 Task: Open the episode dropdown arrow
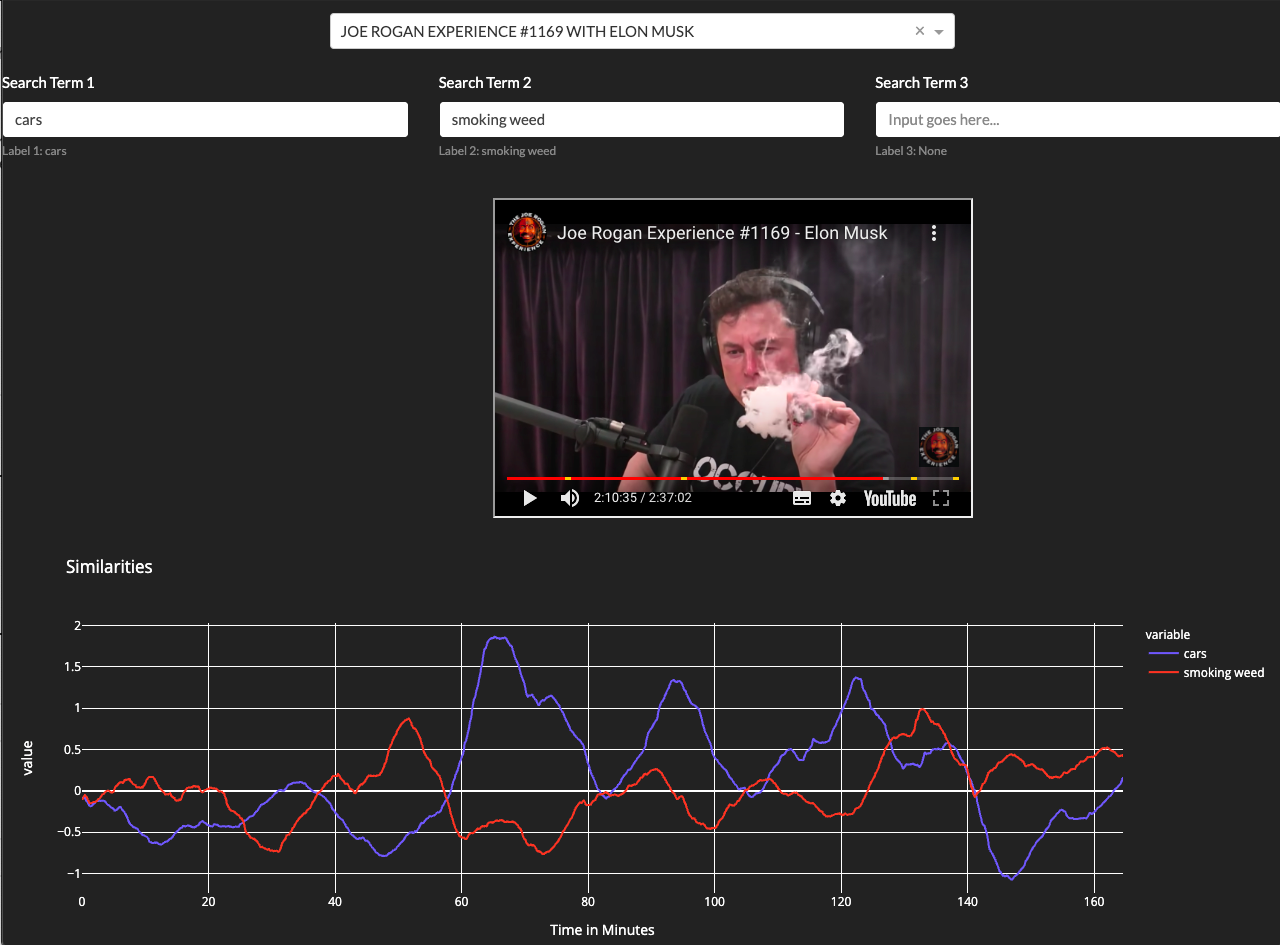[939, 32]
